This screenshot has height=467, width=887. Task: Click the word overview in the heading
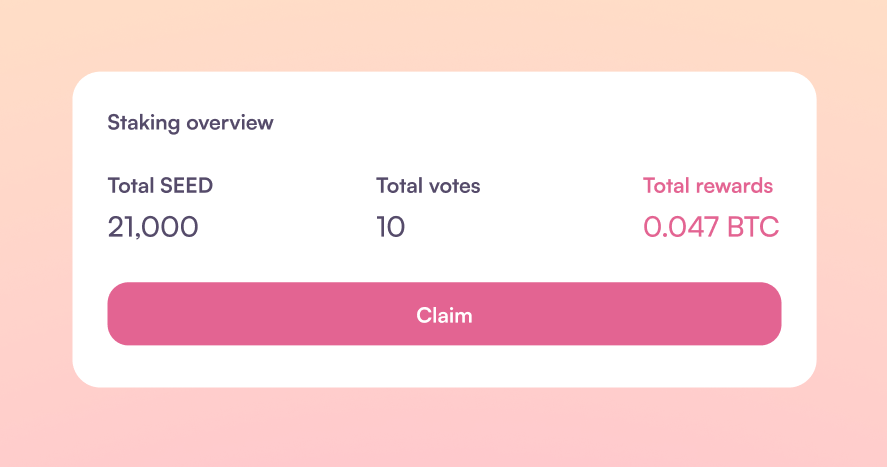point(230,123)
